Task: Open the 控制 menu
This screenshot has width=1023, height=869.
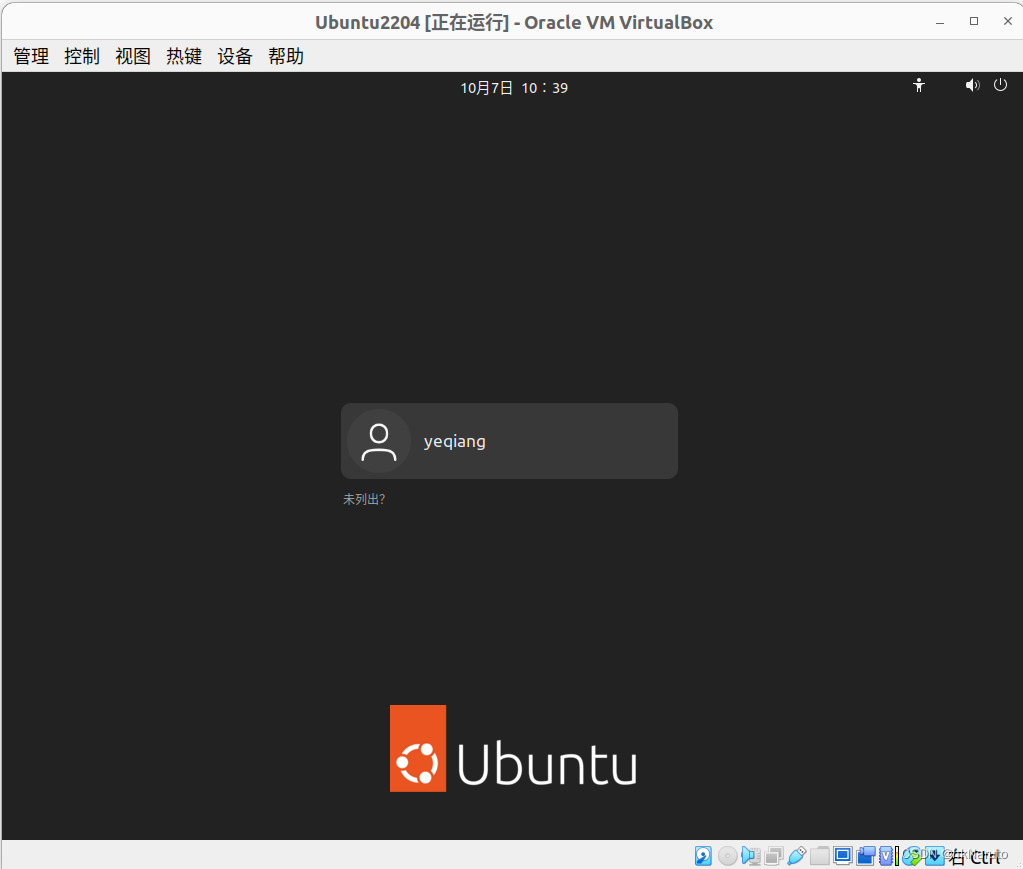Action: [x=82, y=56]
